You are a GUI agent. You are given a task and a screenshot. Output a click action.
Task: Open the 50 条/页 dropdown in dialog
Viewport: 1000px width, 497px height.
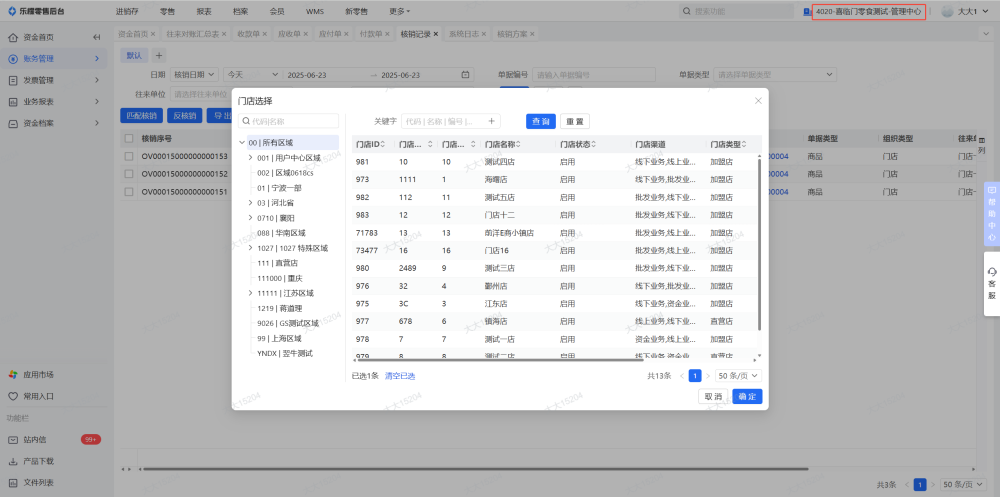pyautogui.click(x=739, y=376)
